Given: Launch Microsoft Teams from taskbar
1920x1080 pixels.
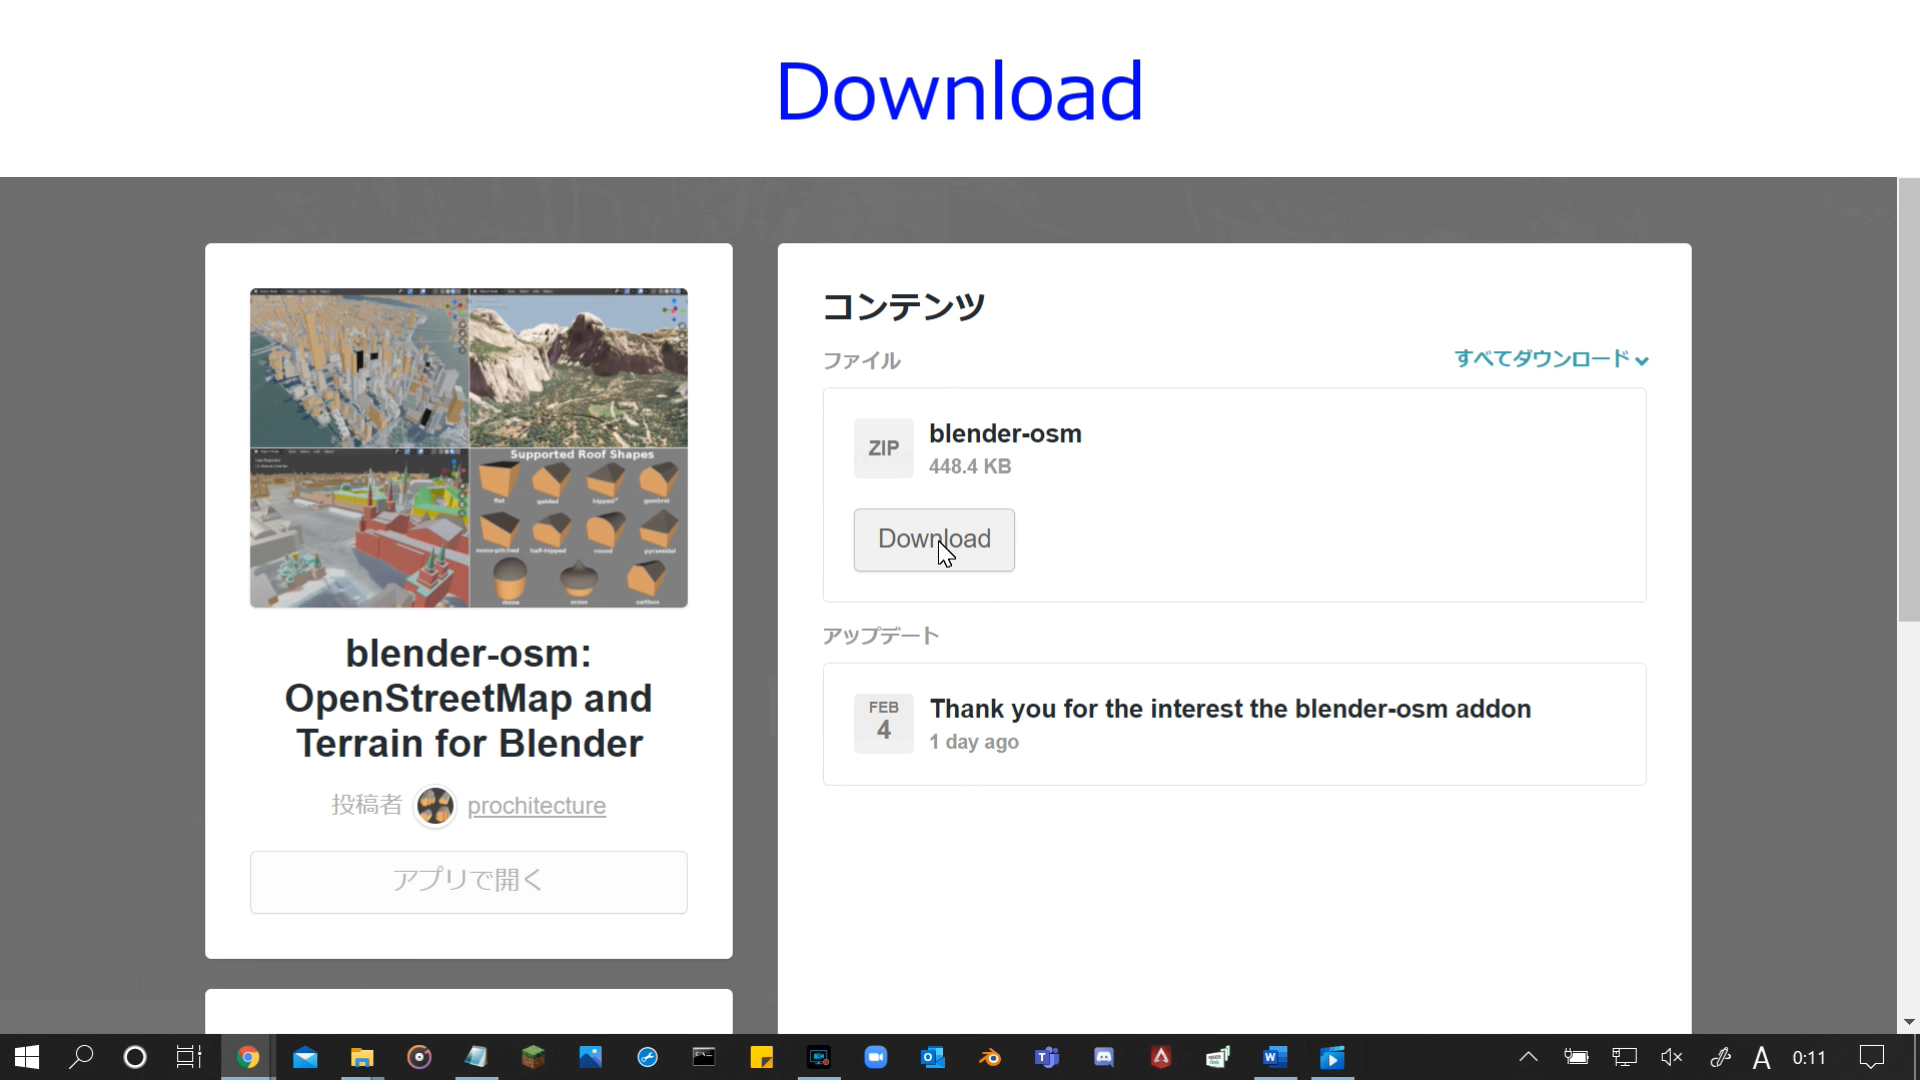Looking at the screenshot, I should 1047,1057.
